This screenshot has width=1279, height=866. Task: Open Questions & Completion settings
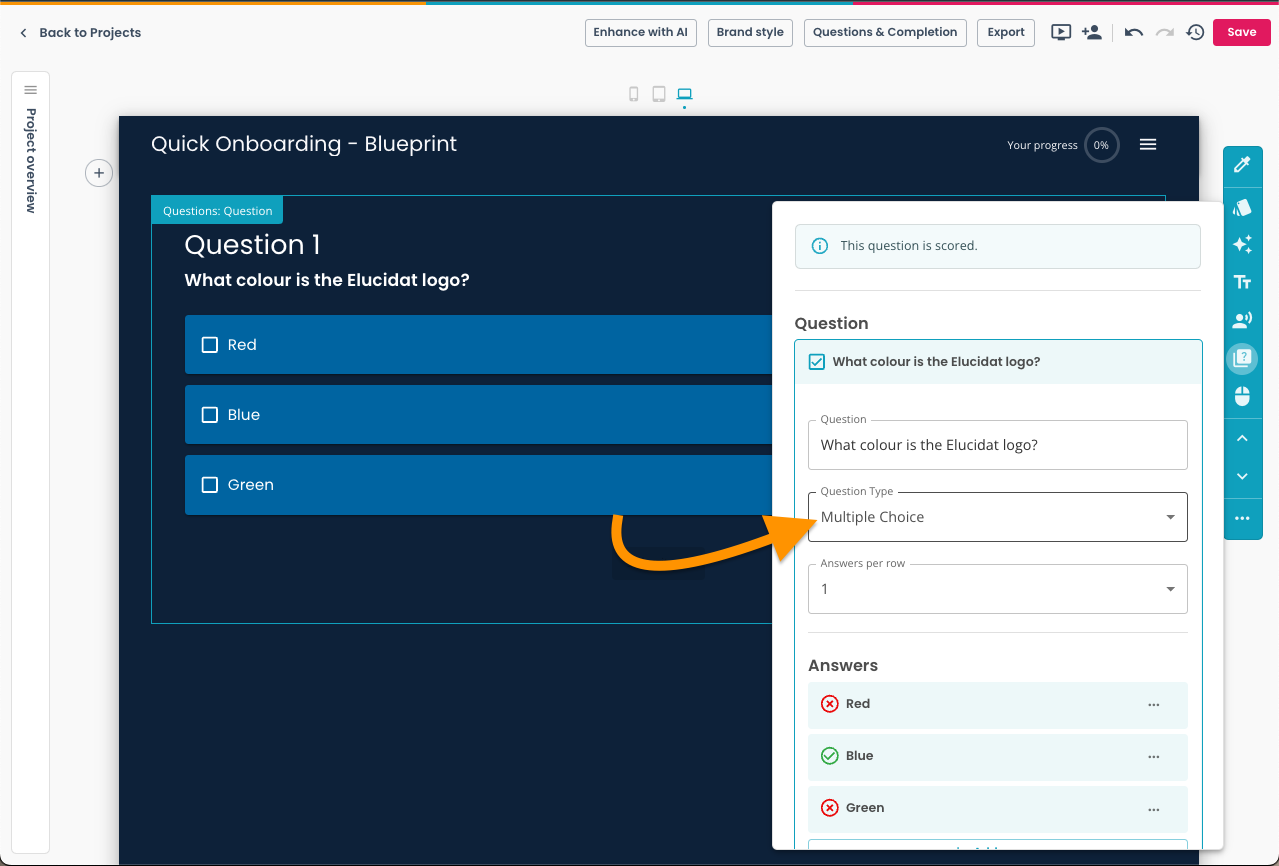coord(884,32)
